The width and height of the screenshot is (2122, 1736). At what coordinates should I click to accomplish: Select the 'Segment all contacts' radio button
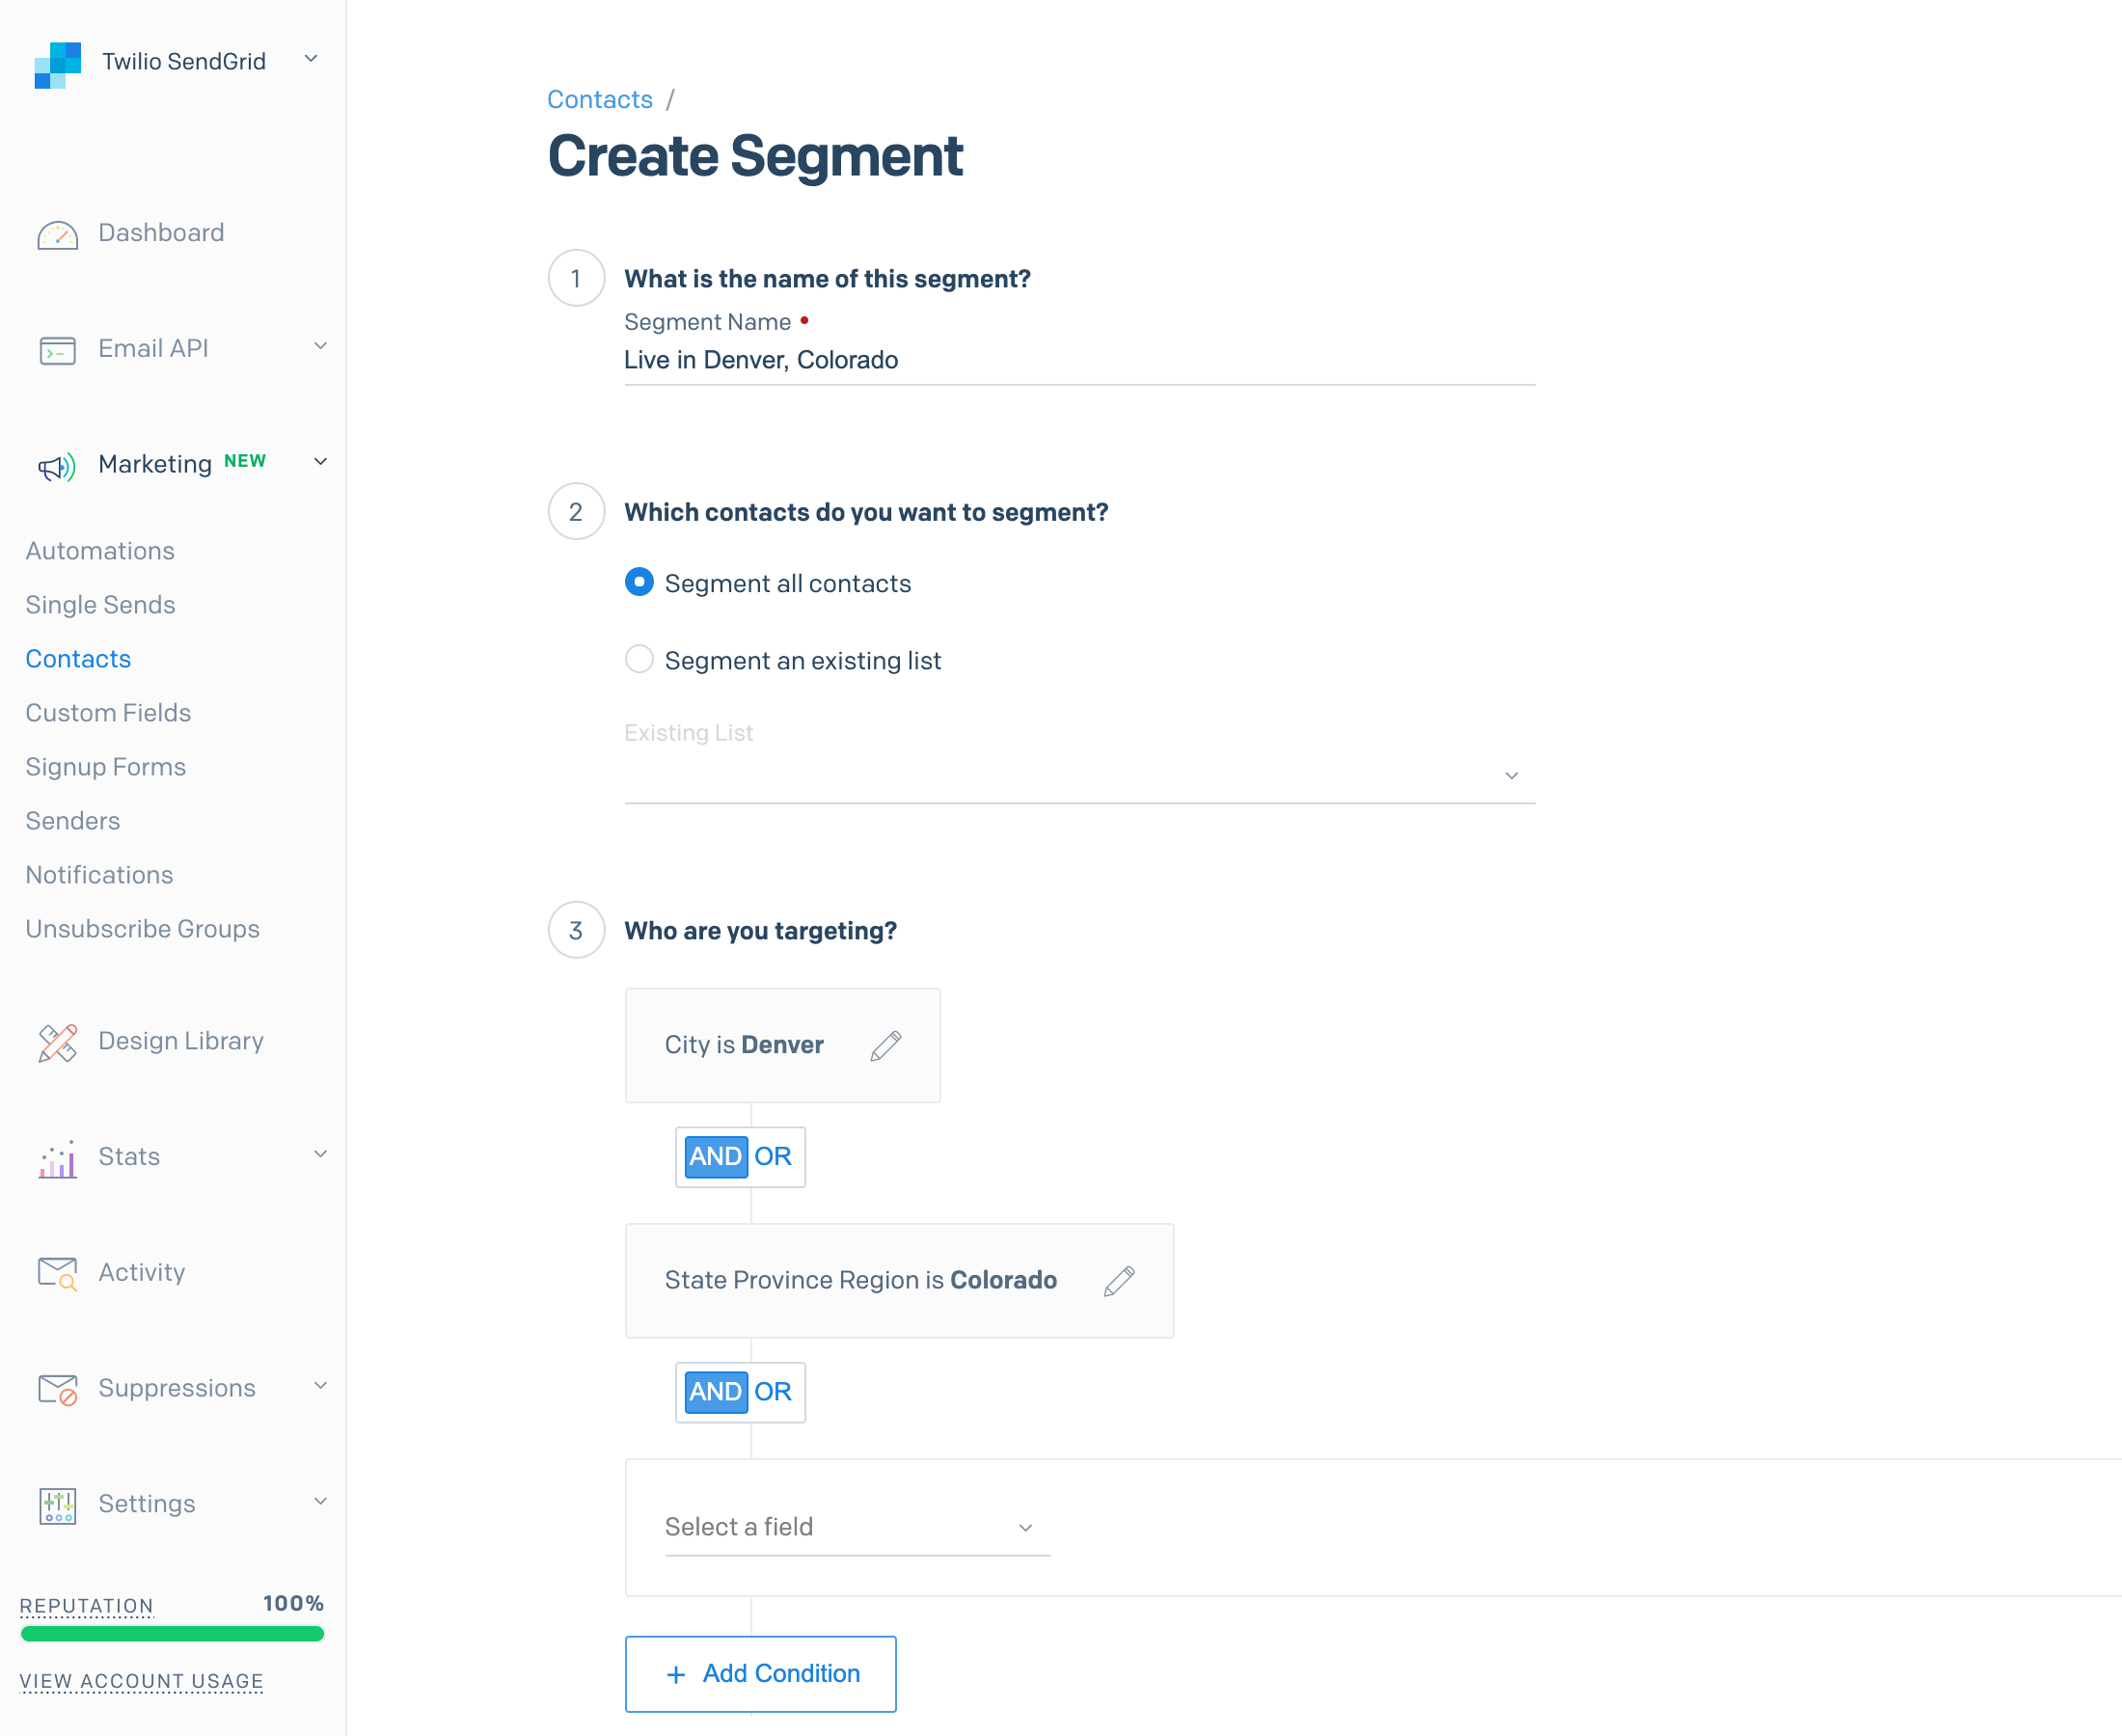tap(639, 583)
